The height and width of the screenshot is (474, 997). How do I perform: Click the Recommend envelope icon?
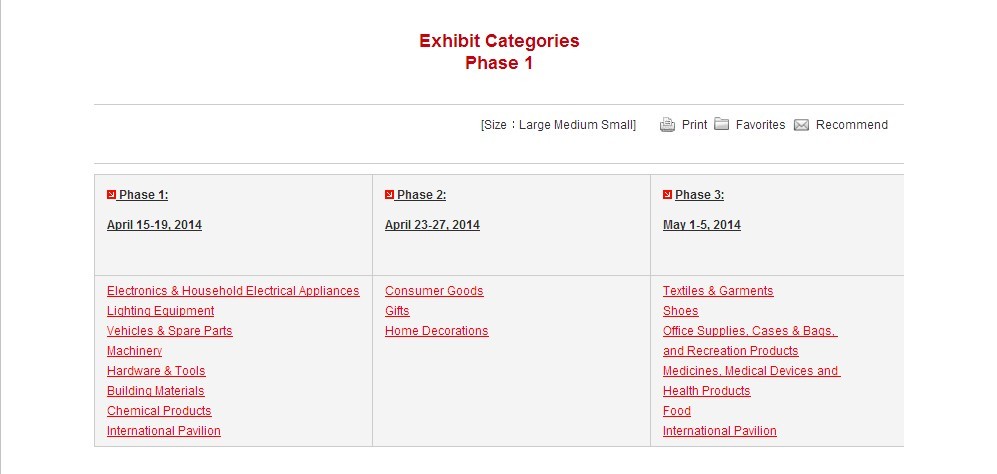point(801,125)
